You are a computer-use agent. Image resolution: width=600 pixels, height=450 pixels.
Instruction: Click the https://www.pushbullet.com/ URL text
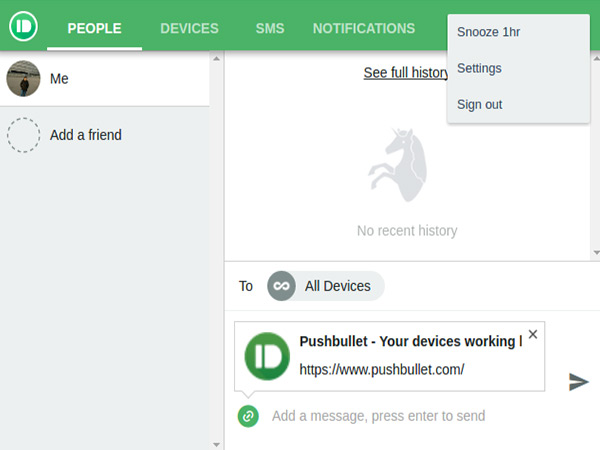coord(382,370)
